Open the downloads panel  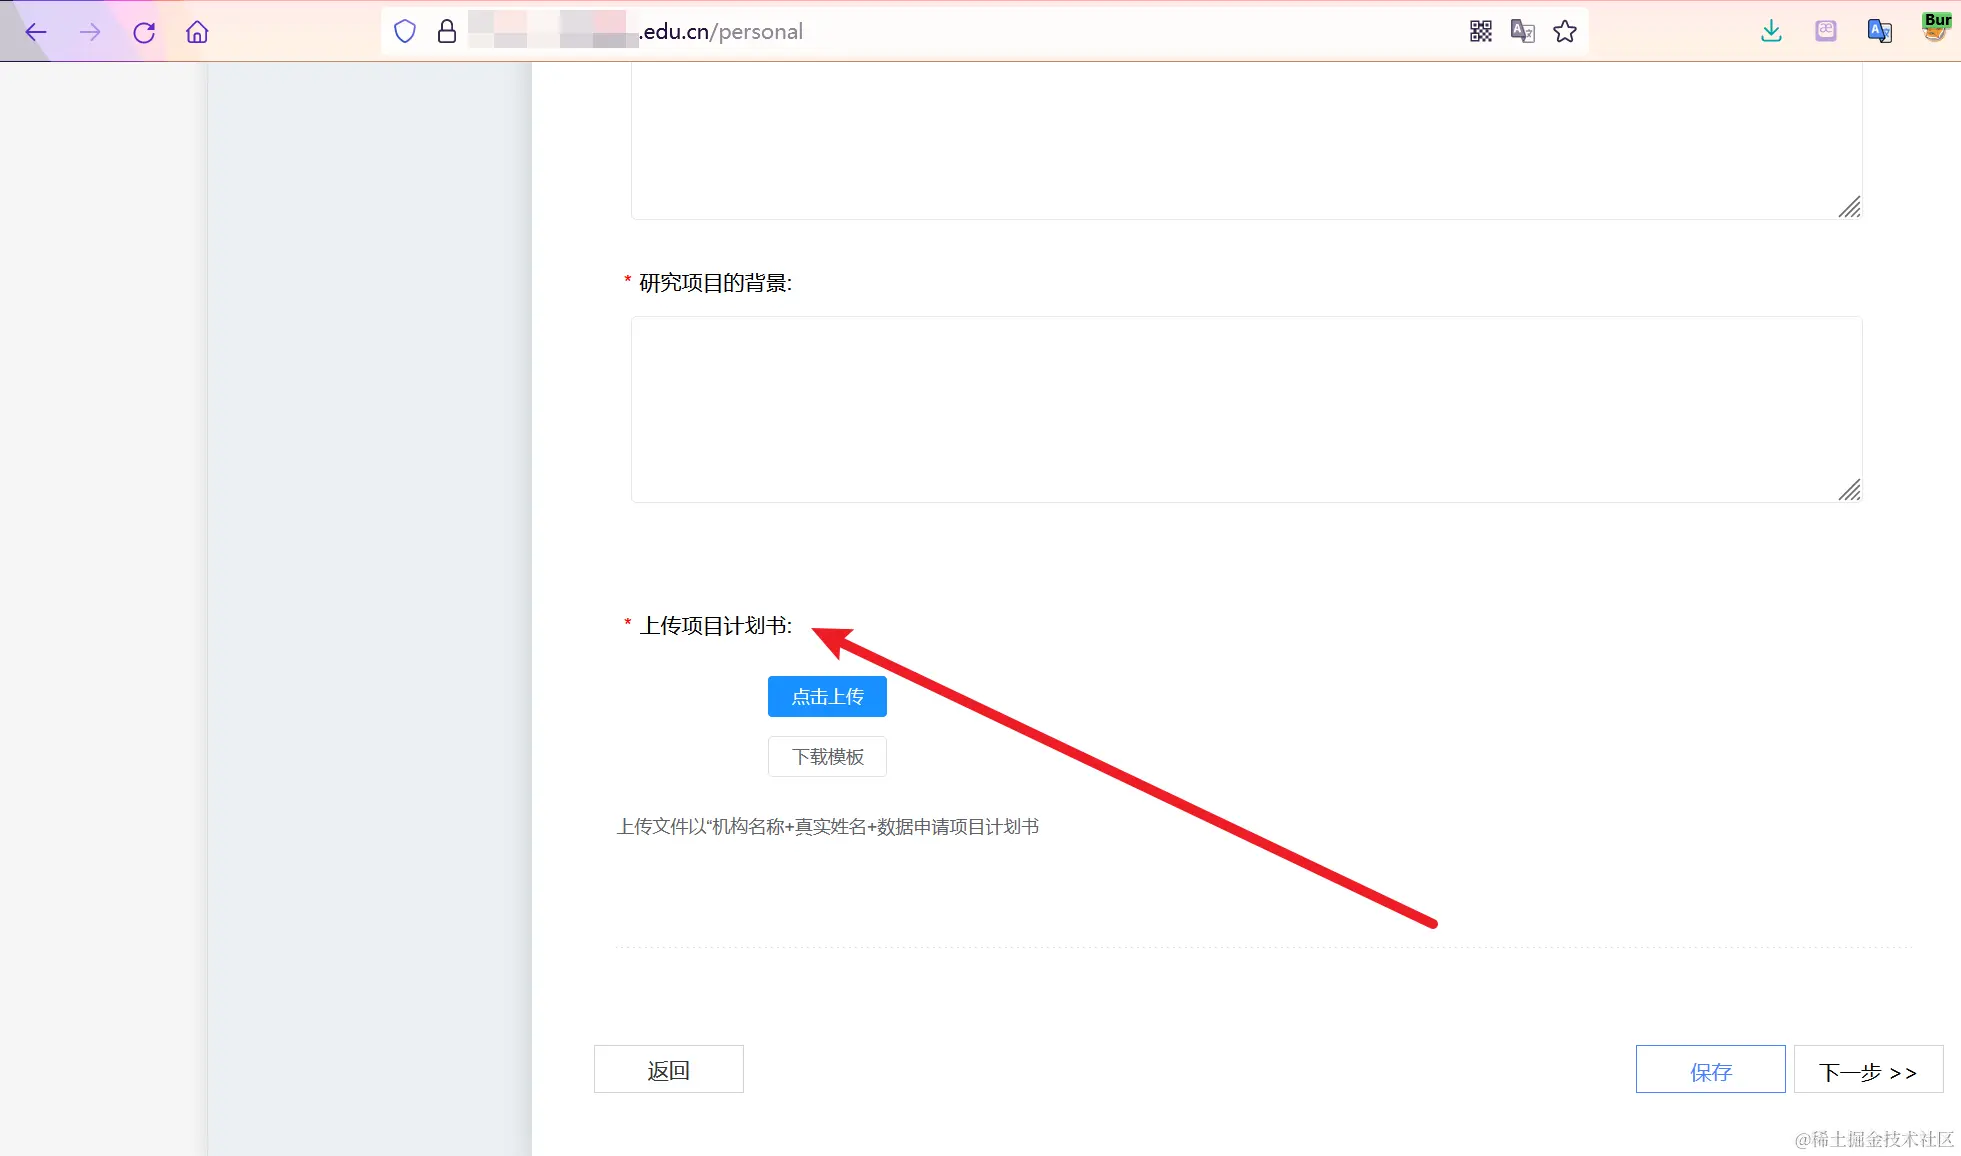(x=1771, y=31)
